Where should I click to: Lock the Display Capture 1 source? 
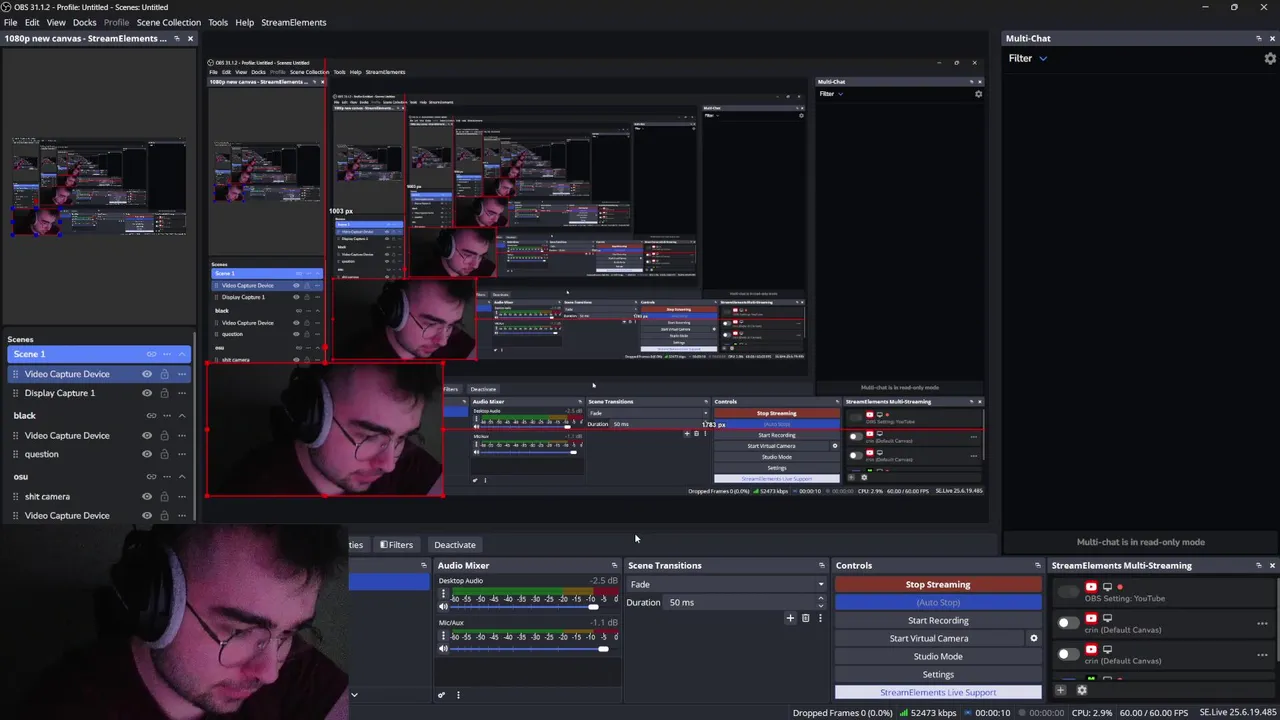164,393
